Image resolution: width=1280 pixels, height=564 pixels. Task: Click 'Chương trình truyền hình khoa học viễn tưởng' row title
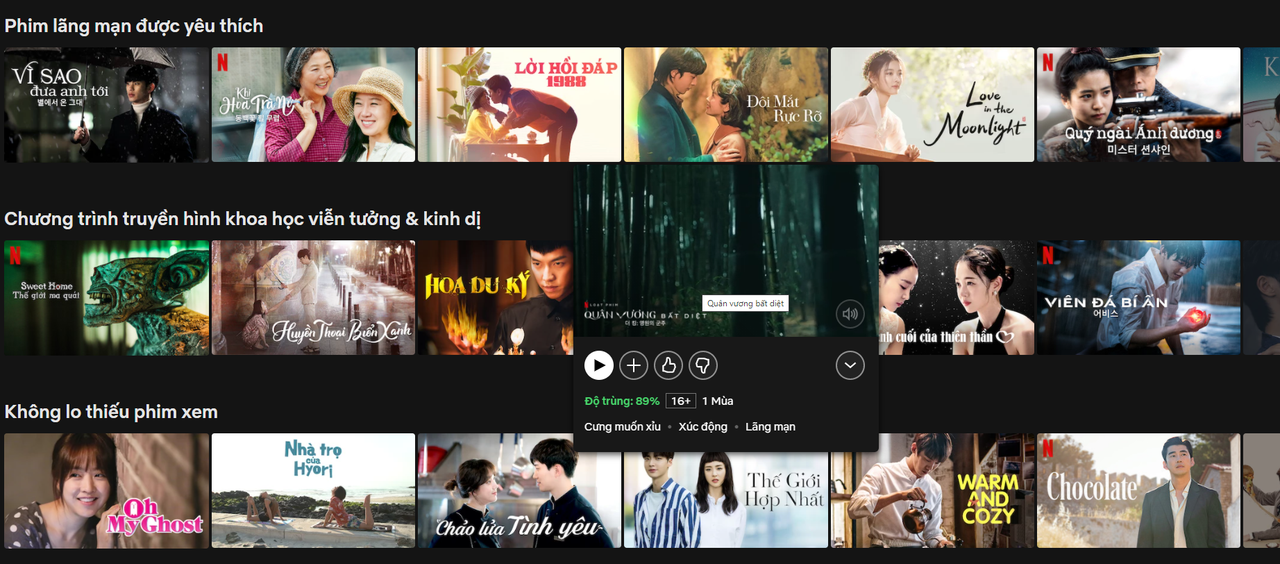(243, 219)
